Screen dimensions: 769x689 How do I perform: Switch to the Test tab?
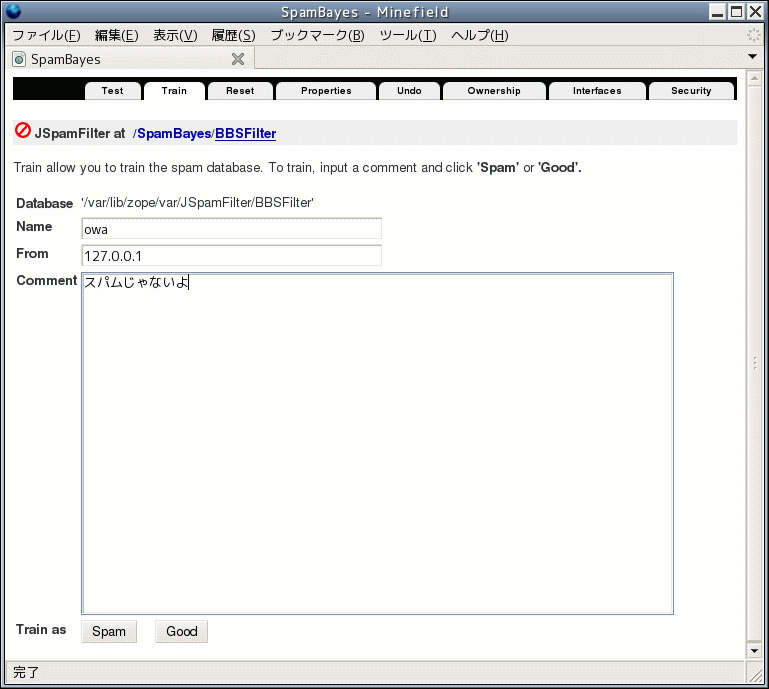(x=112, y=91)
